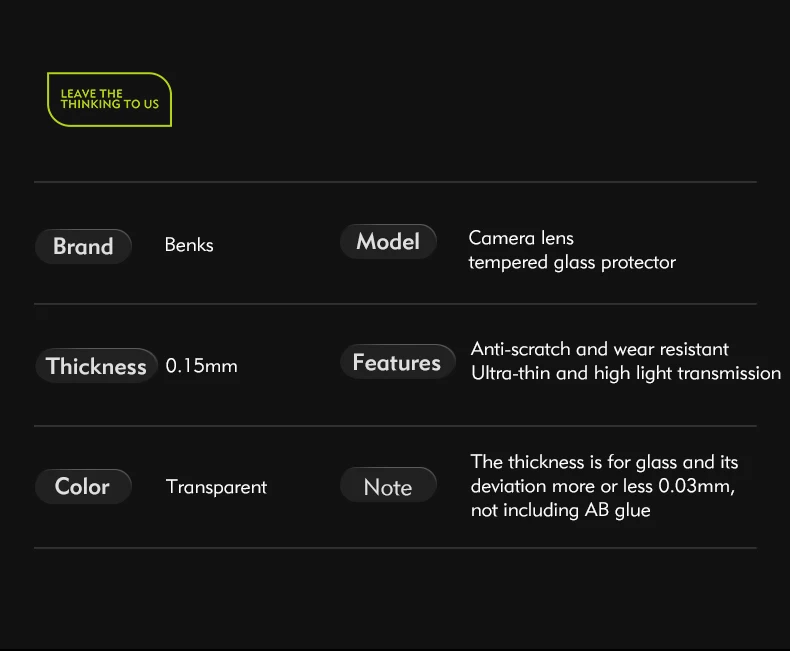The width and height of the screenshot is (790, 651).
Task: Click the Benks brand name text
Action: (x=189, y=245)
